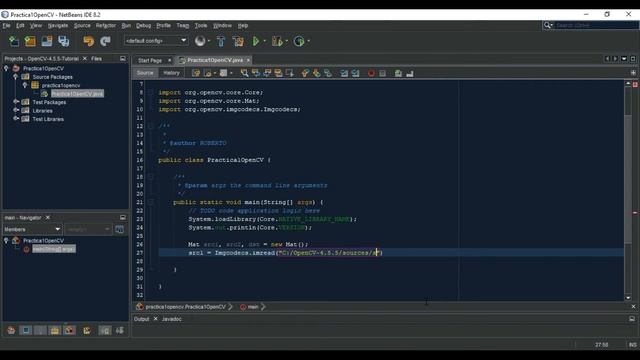This screenshot has width=640, height=360.
Task: Toggle Show Non-Public Members filter in Navigator
Action: (55, 330)
